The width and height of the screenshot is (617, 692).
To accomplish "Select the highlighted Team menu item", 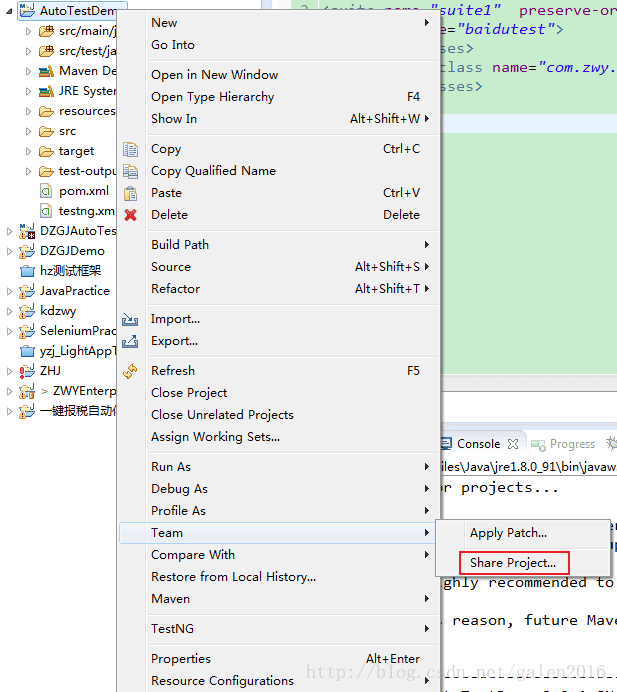I will (x=279, y=533).
